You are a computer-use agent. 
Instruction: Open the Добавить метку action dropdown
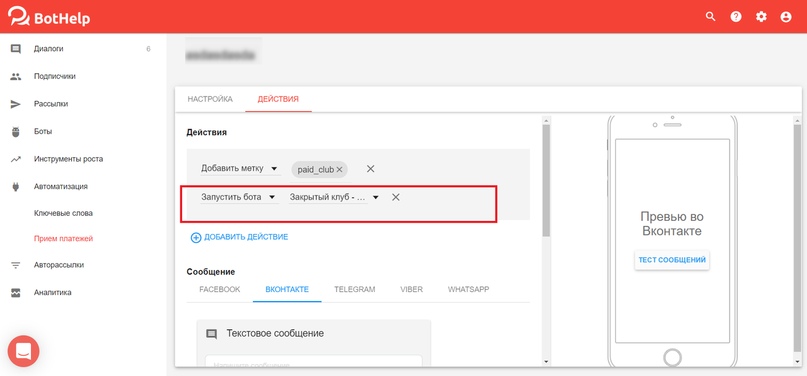pos(240,168)
